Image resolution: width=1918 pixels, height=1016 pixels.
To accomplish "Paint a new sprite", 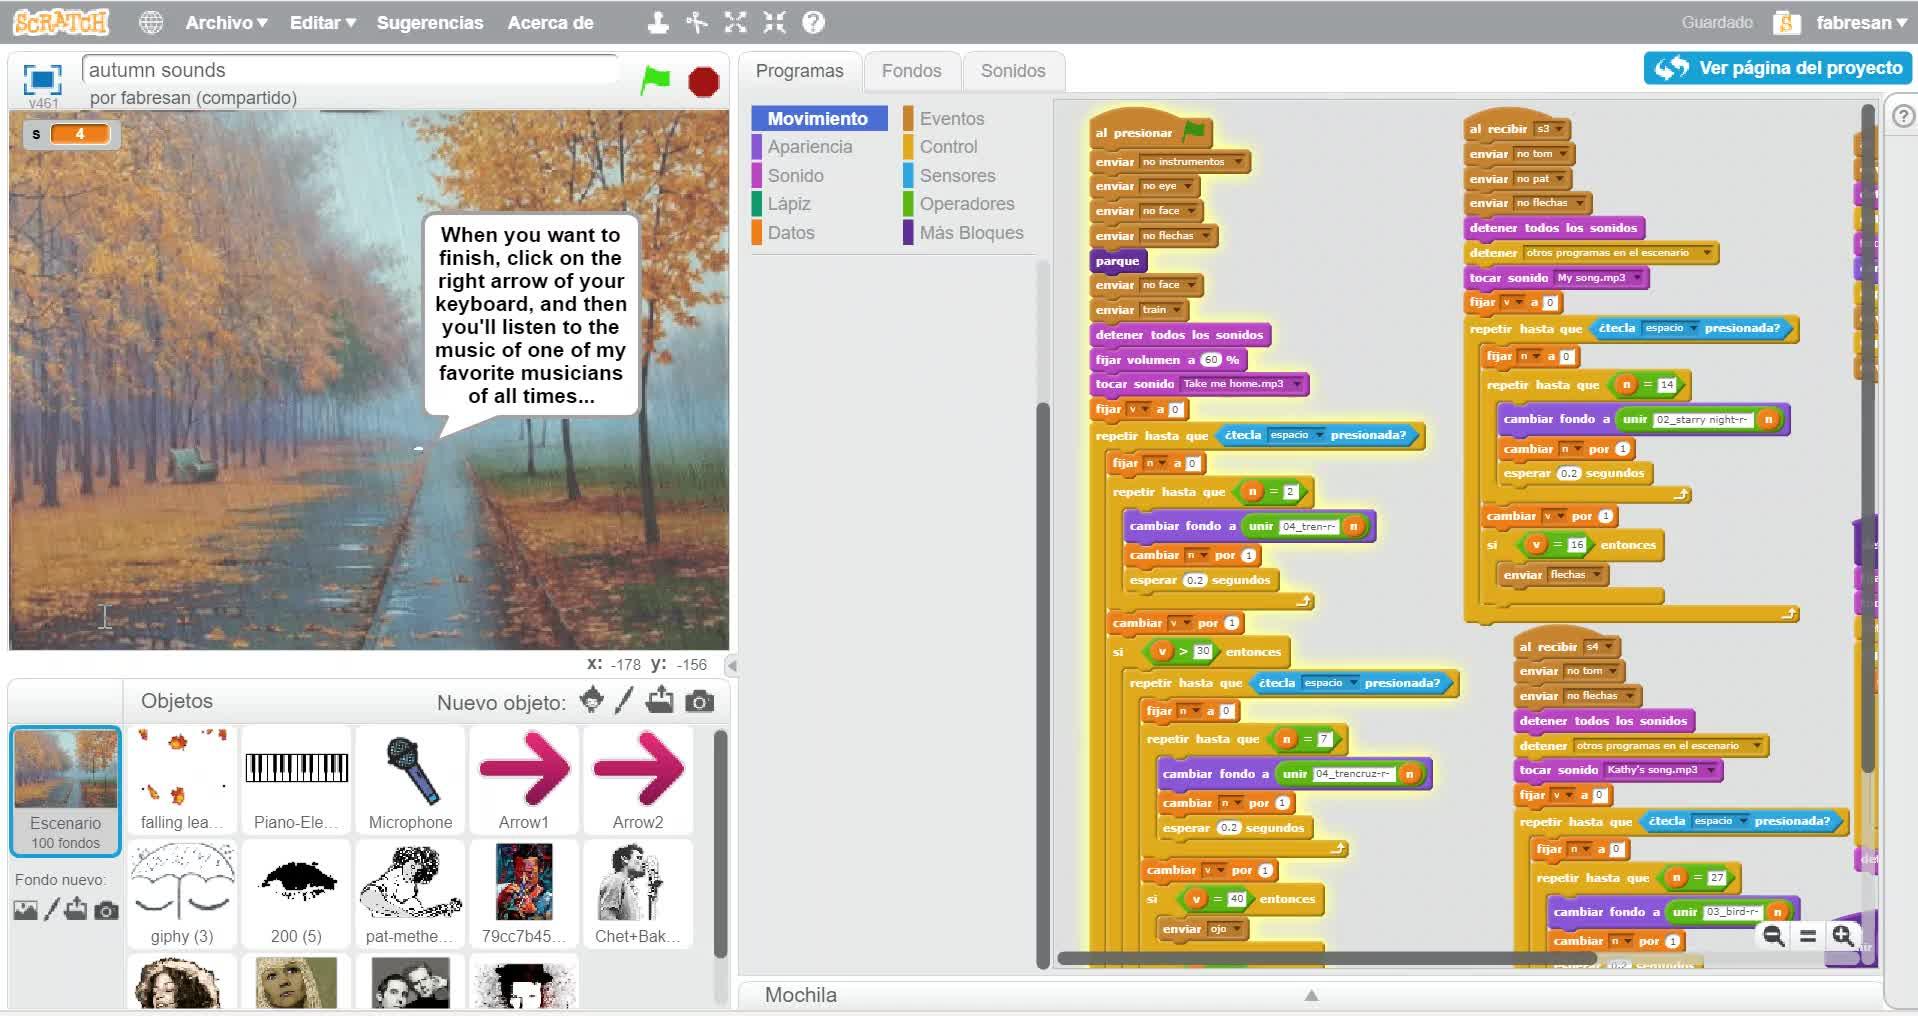I will coord(624,701).
